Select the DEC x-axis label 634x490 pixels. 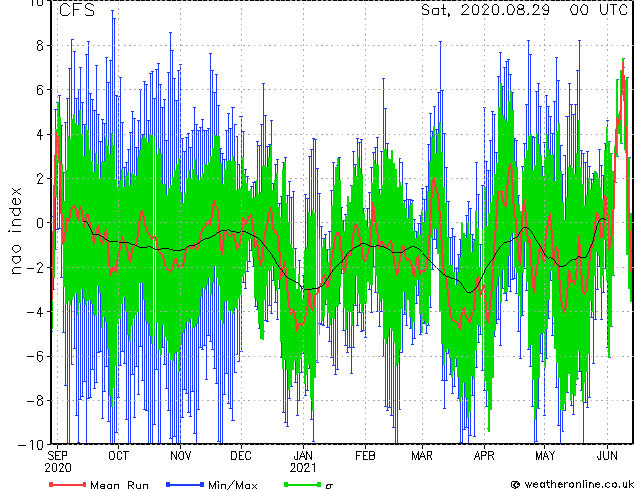coord(241,456)
